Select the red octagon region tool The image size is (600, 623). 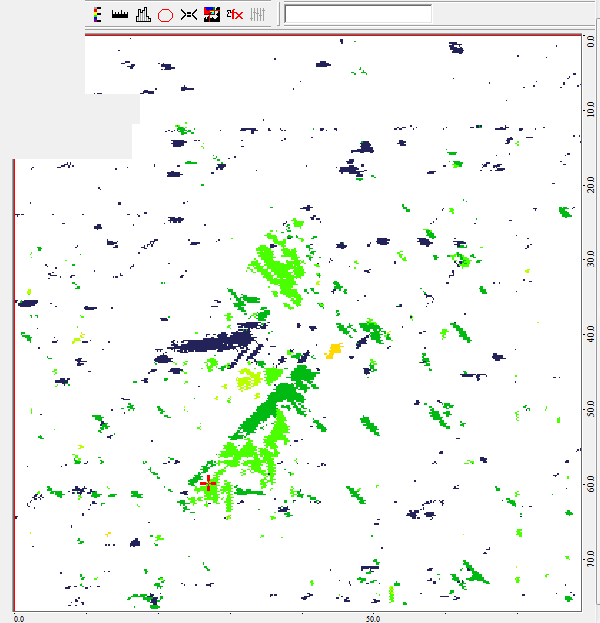click(165, 14)
